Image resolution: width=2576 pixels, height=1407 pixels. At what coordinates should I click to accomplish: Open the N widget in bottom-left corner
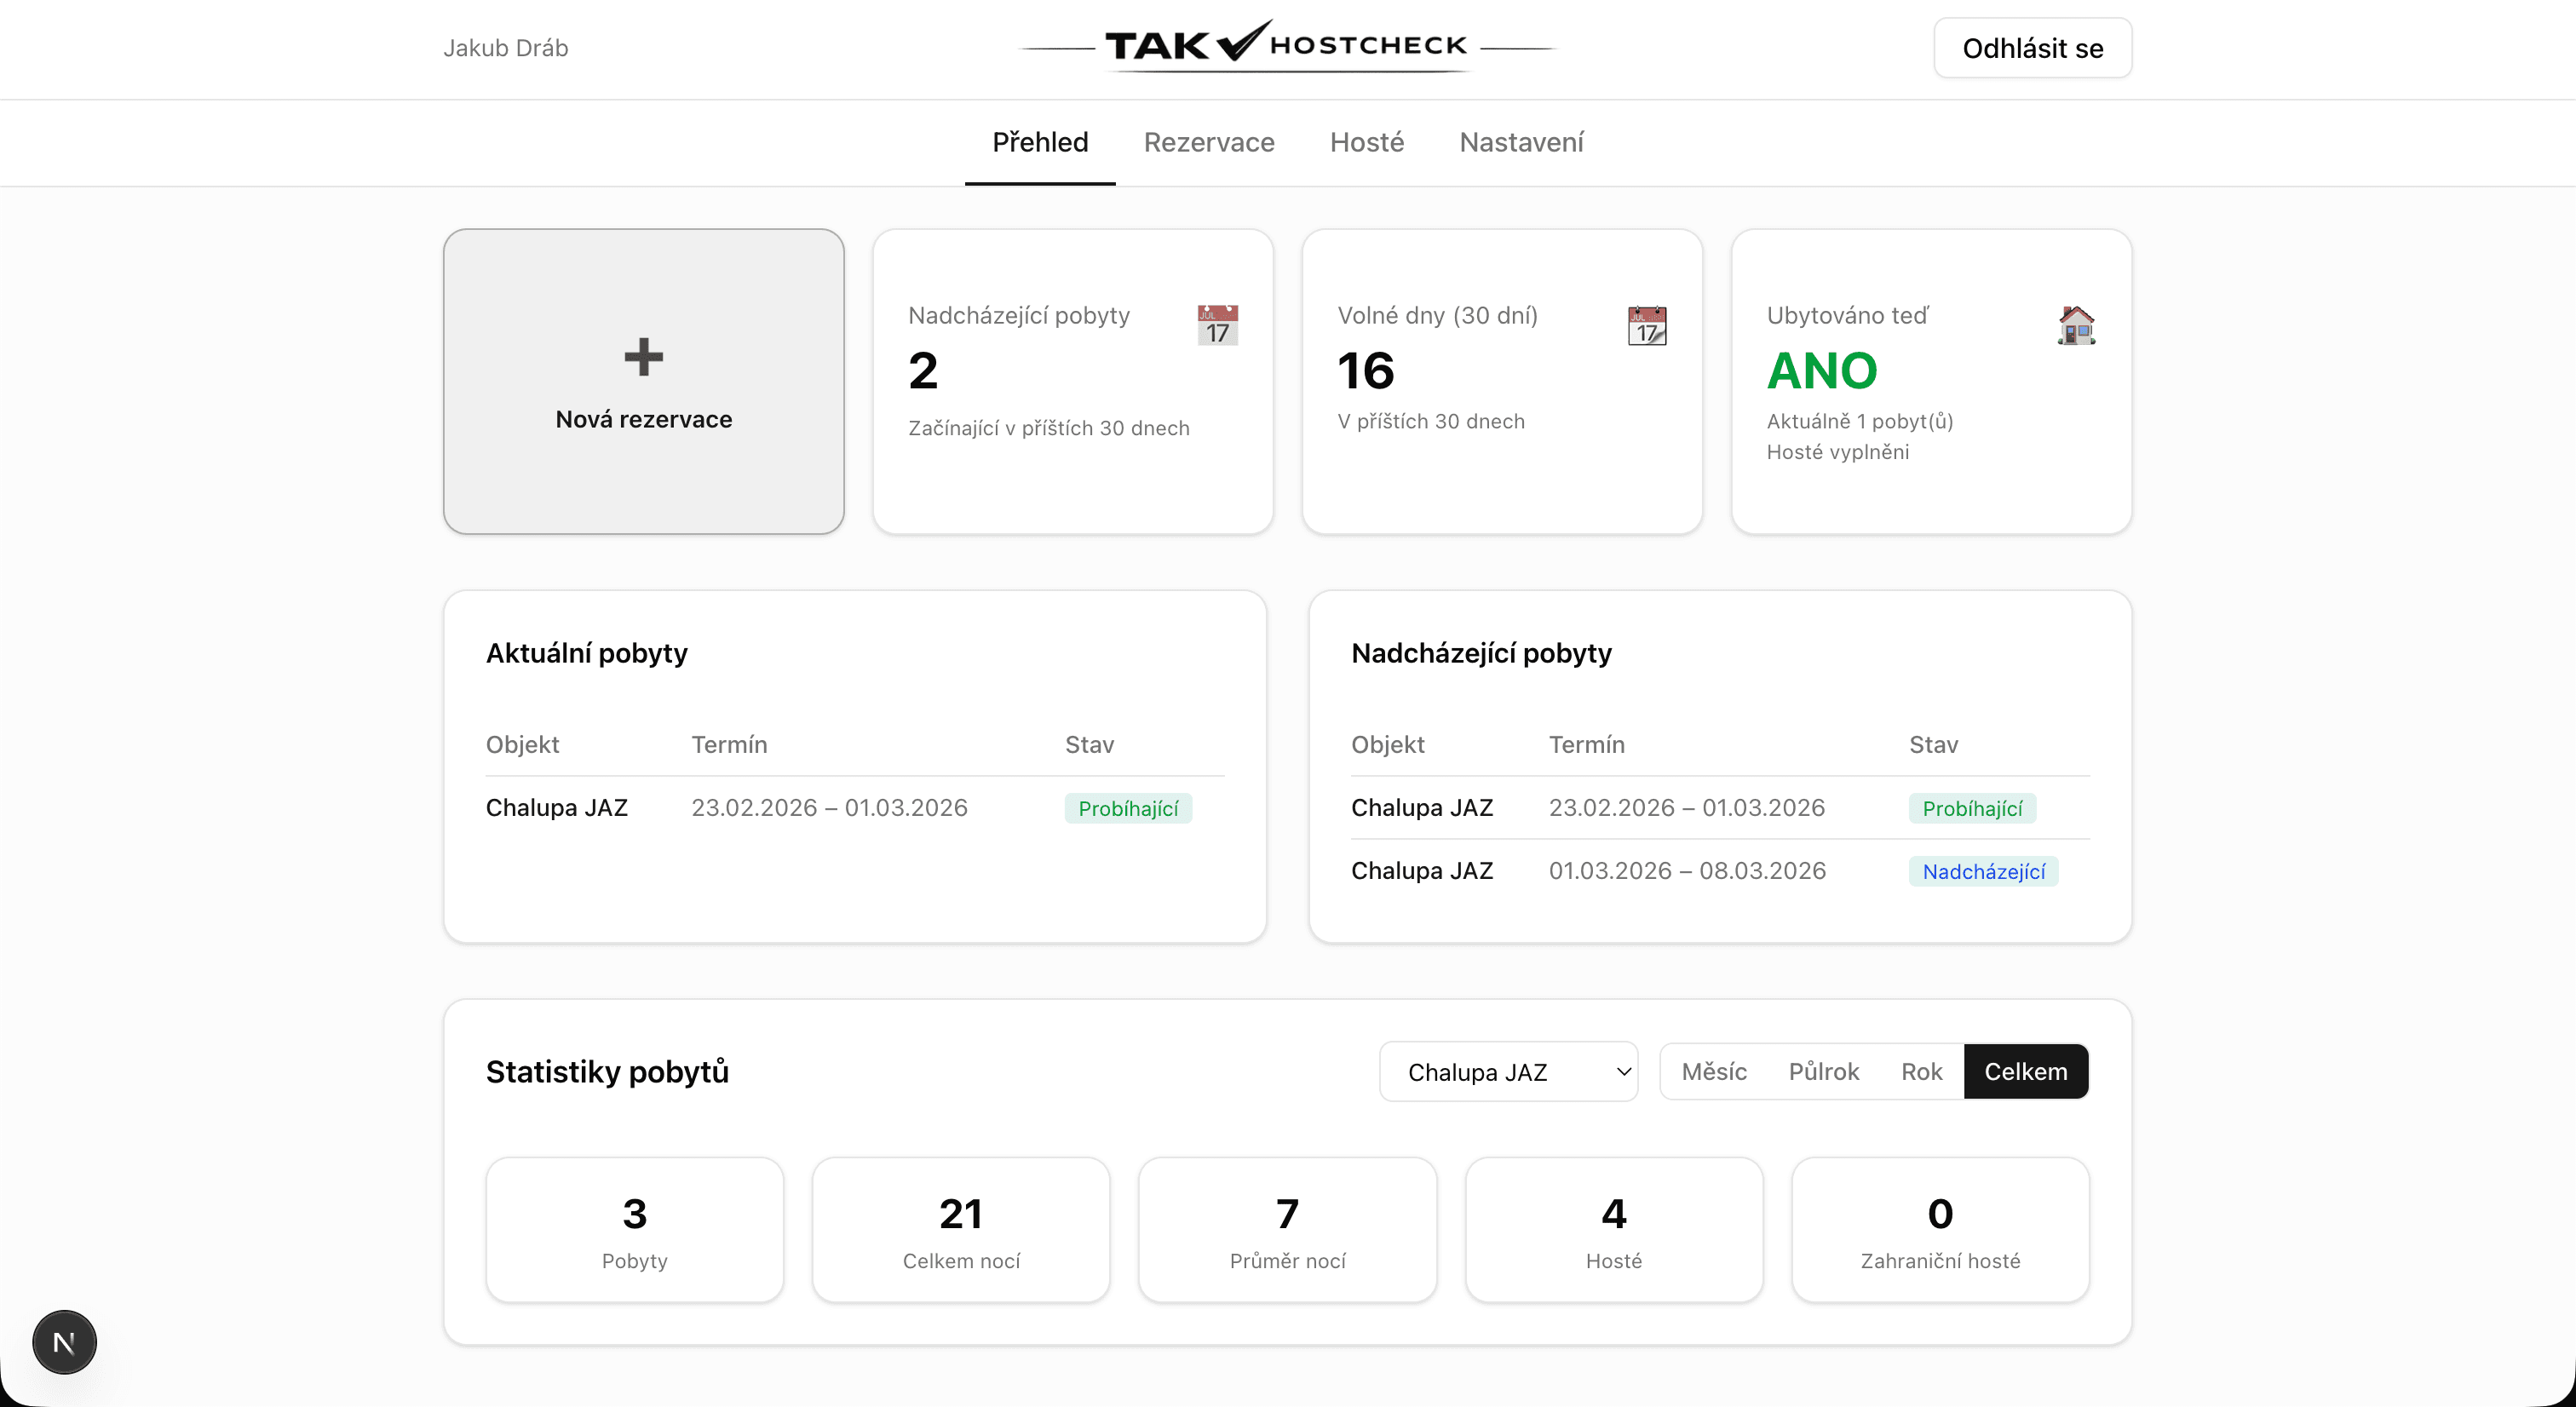[63, 1342]
